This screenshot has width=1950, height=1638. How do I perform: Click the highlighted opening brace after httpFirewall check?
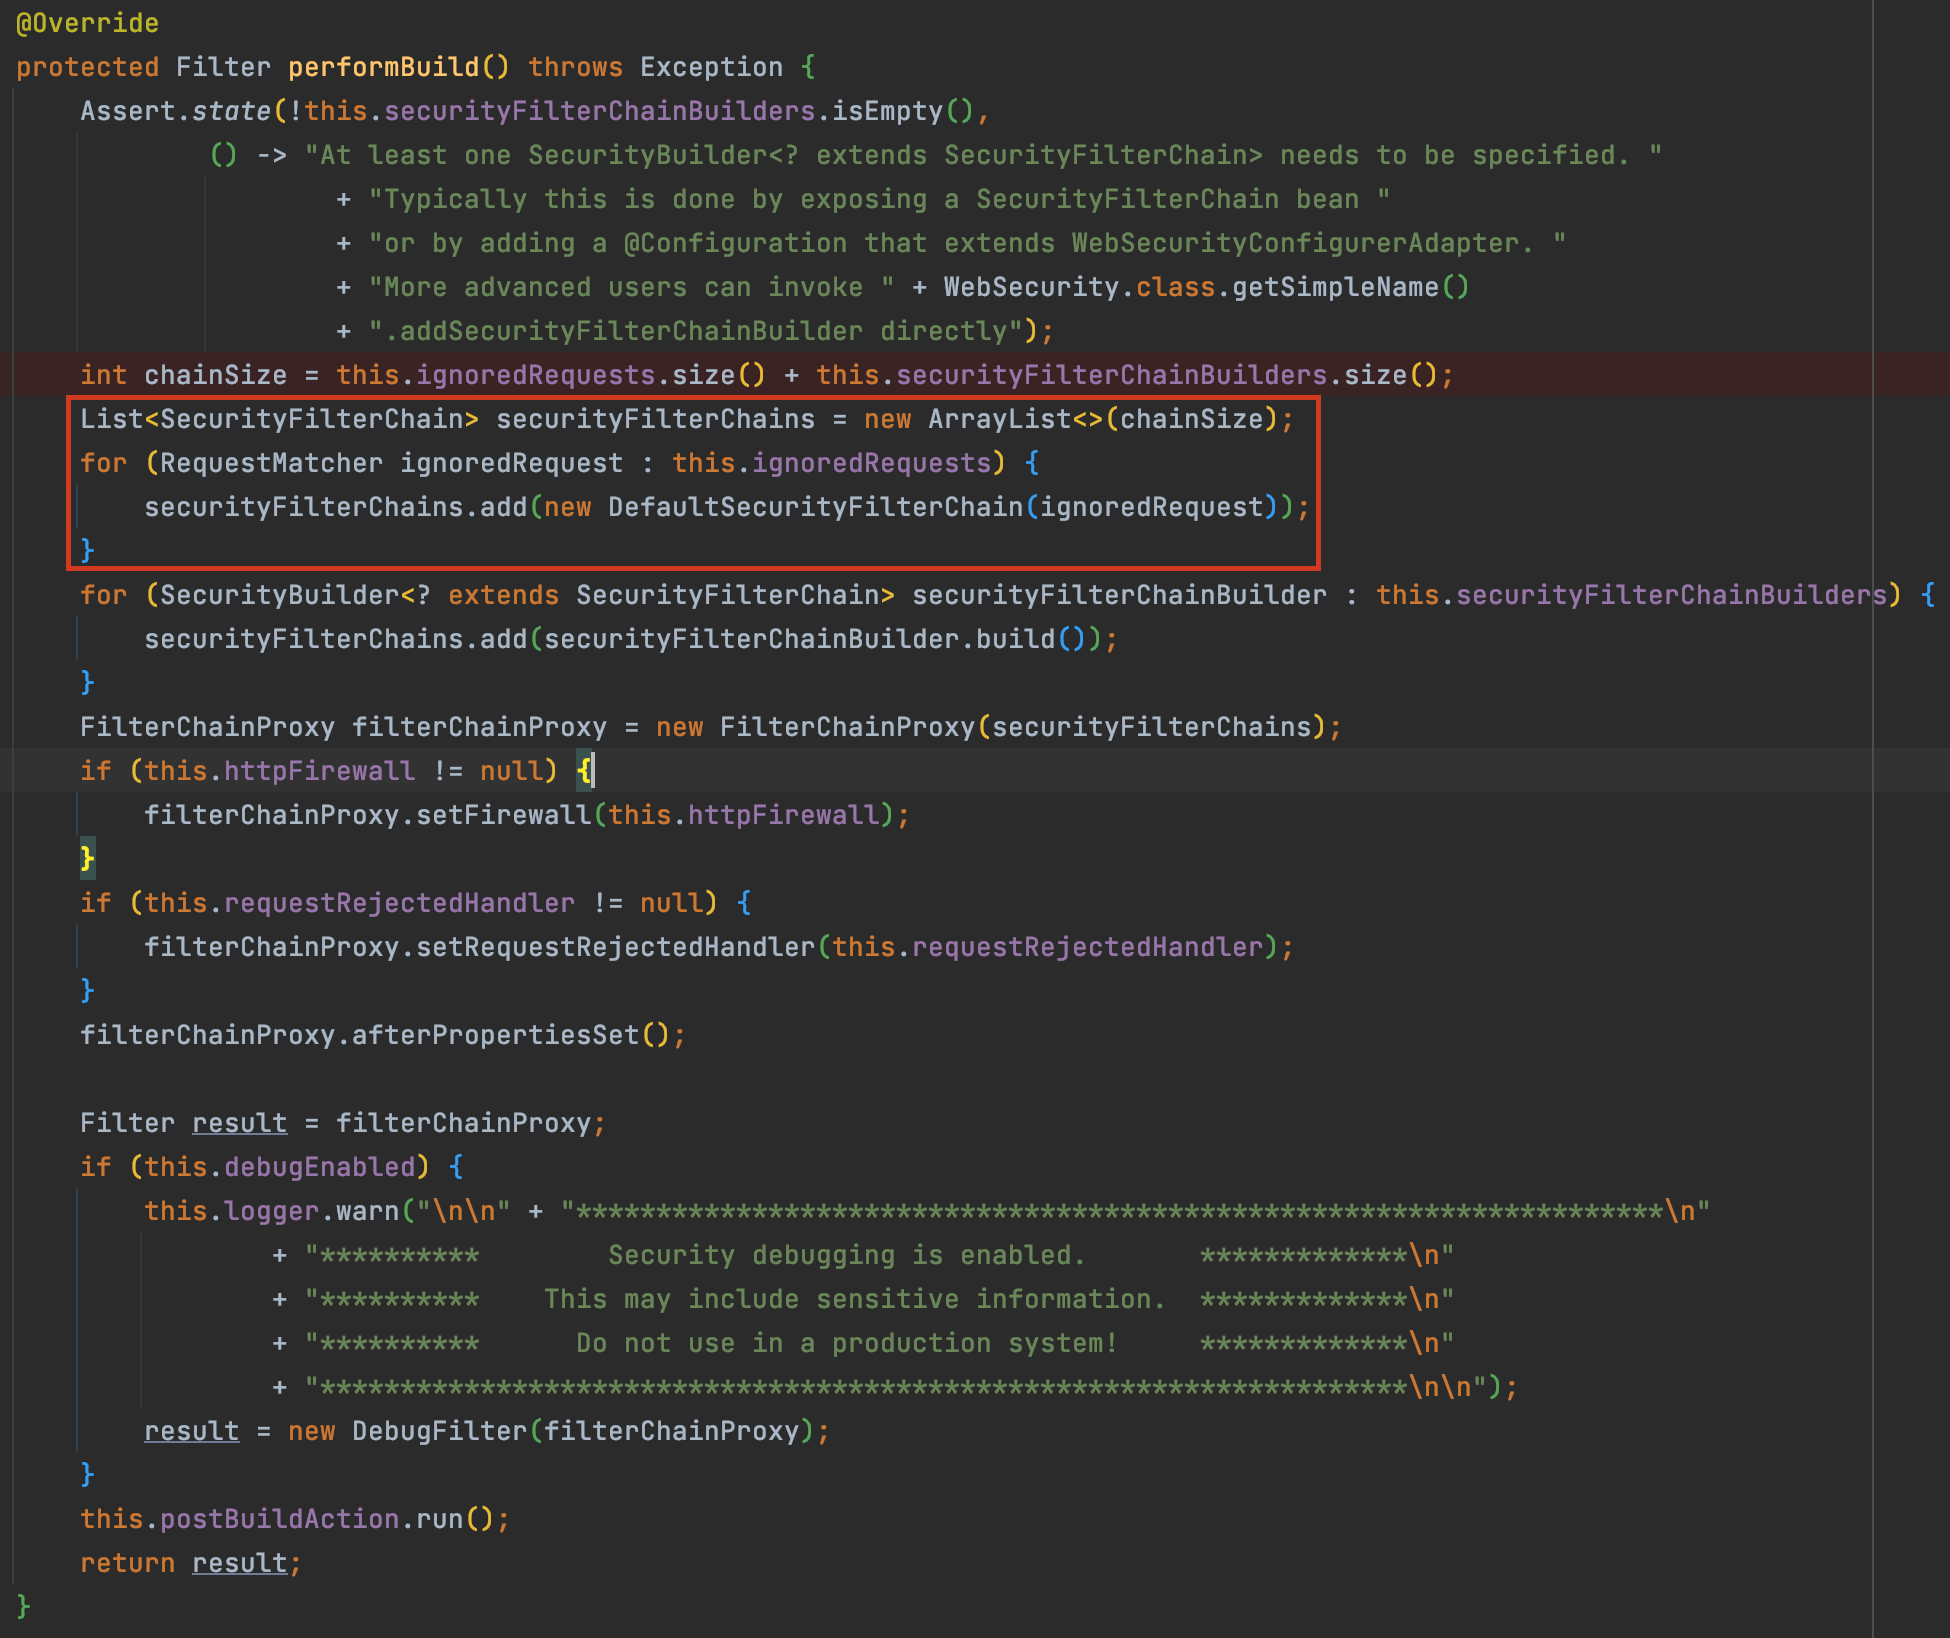584,771
